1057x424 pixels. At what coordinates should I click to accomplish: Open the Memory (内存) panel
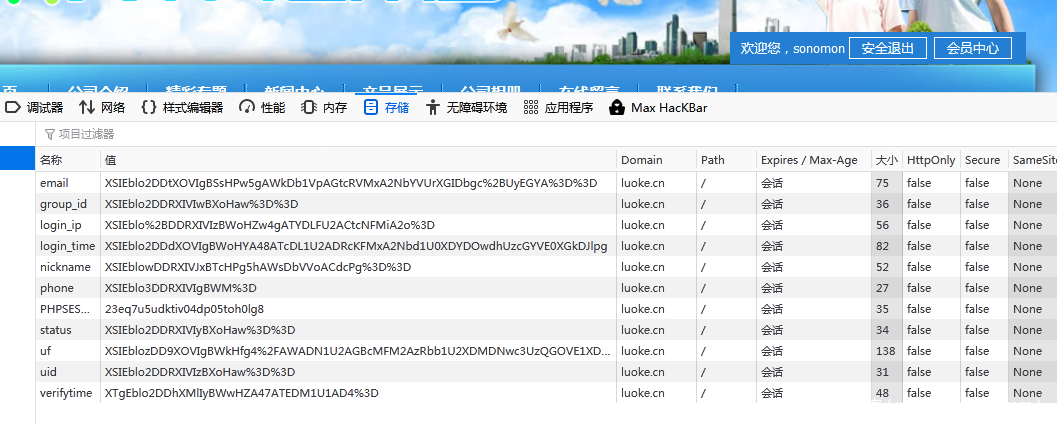tap(325, 107)
